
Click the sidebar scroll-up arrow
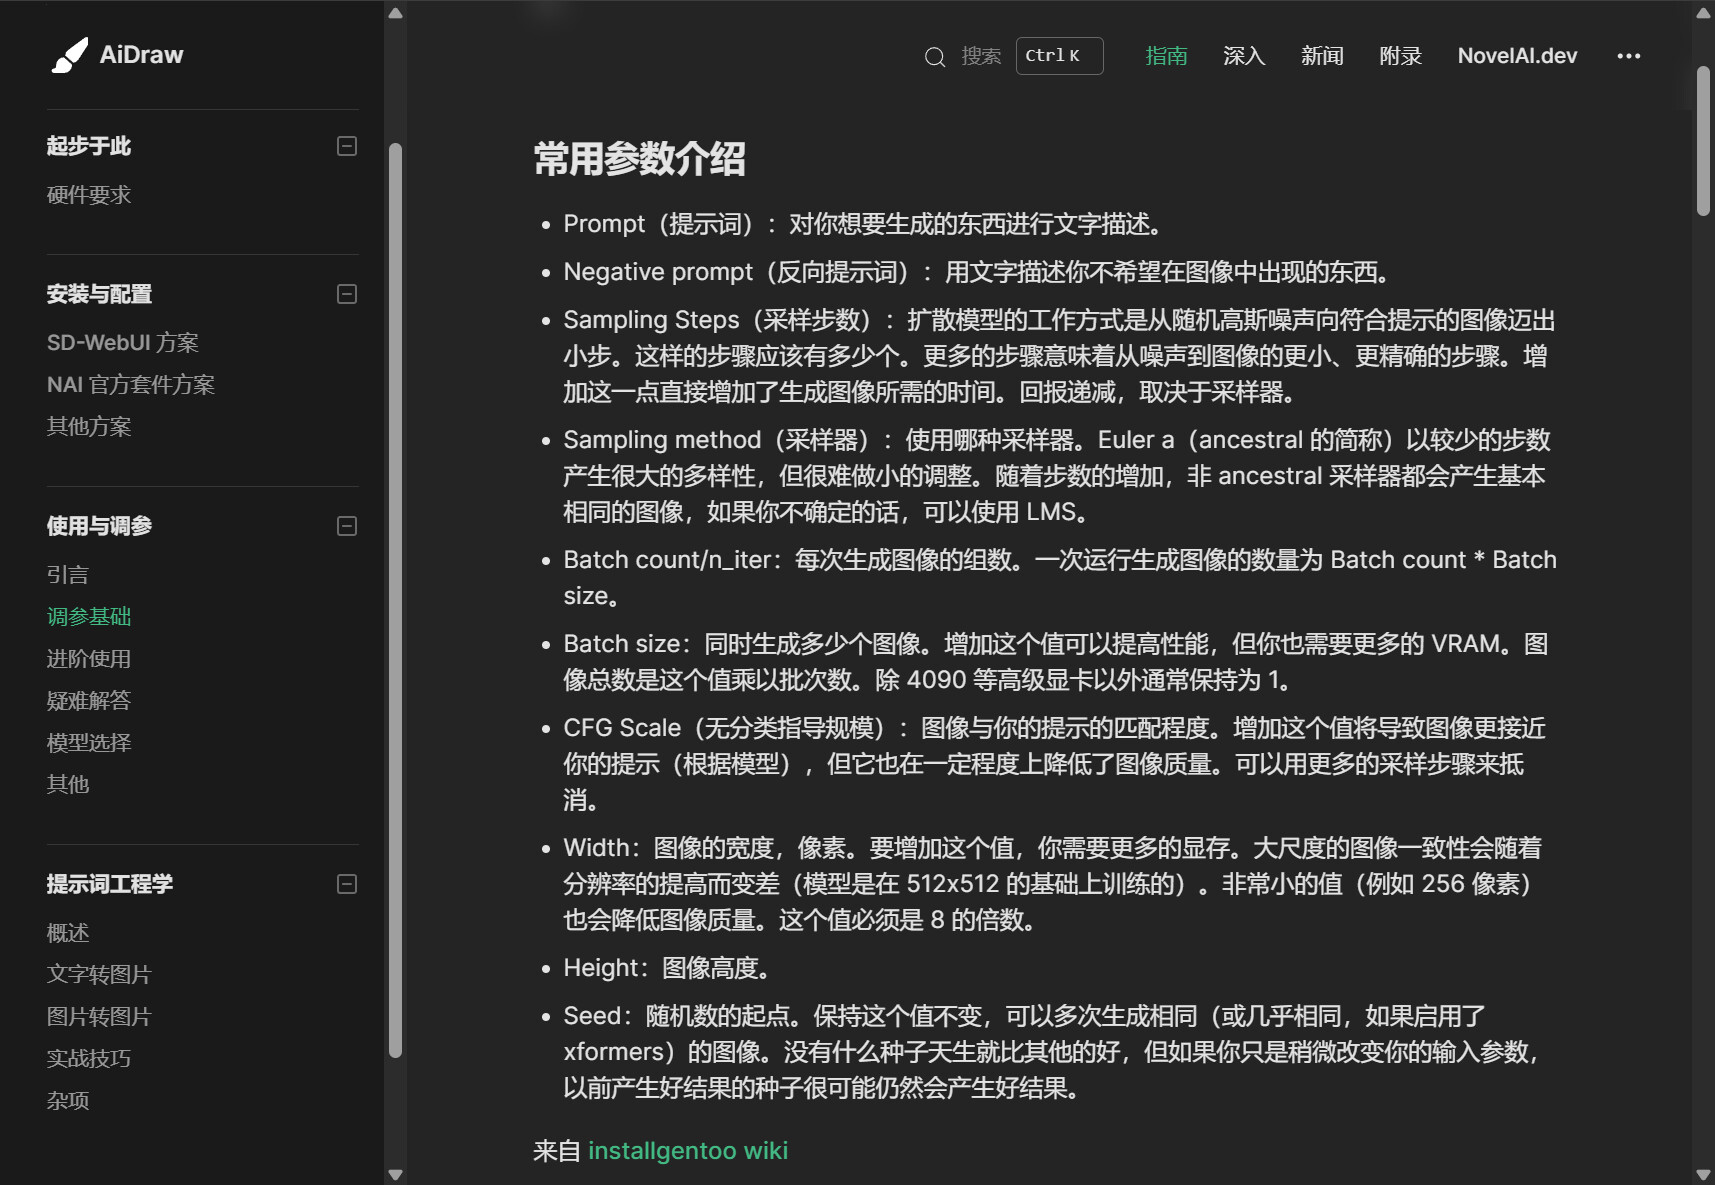pyautogui.click(x=395, y=13)
